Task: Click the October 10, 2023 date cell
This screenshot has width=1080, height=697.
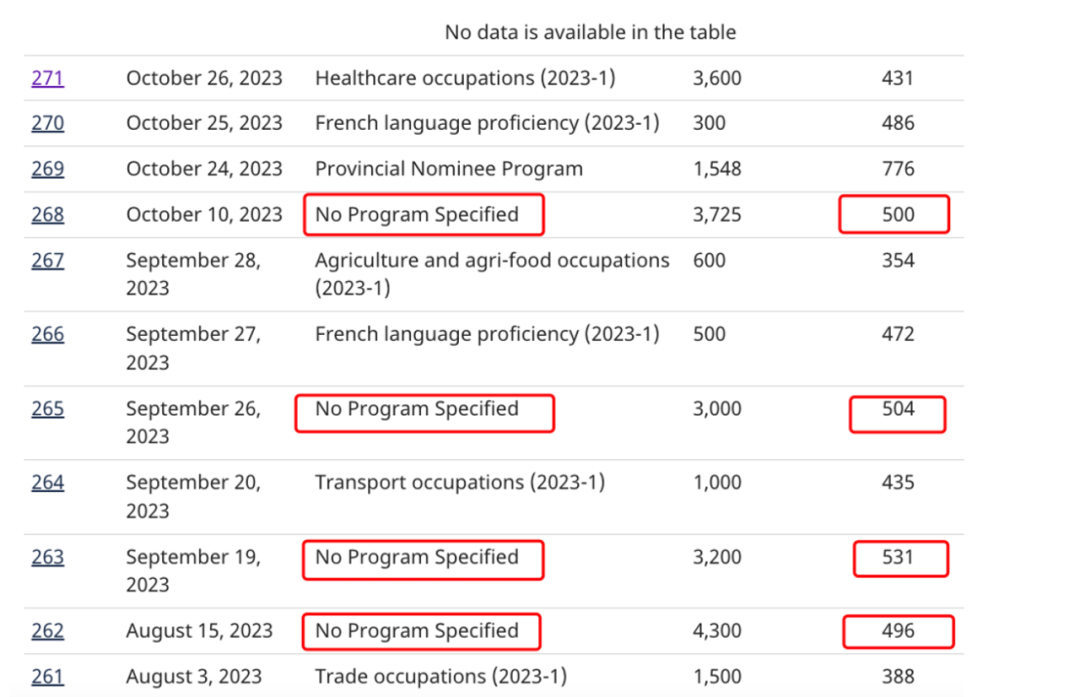Action: [204, 214]
